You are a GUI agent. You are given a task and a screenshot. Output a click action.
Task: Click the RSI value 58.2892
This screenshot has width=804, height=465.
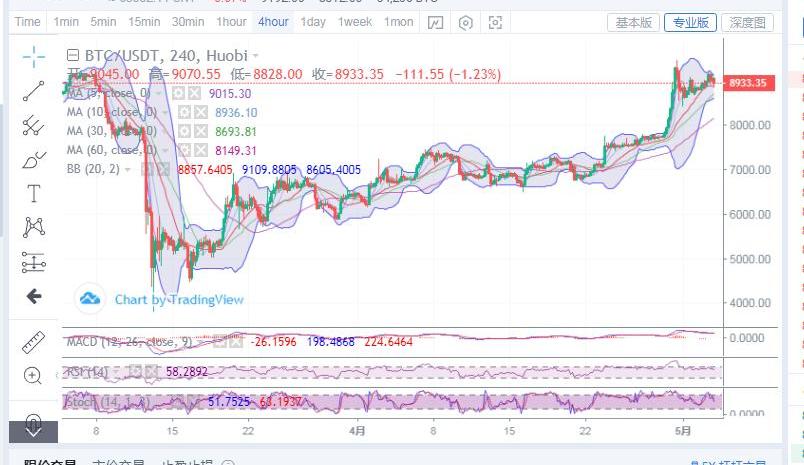pyautogui.click(x=187, y=371)
